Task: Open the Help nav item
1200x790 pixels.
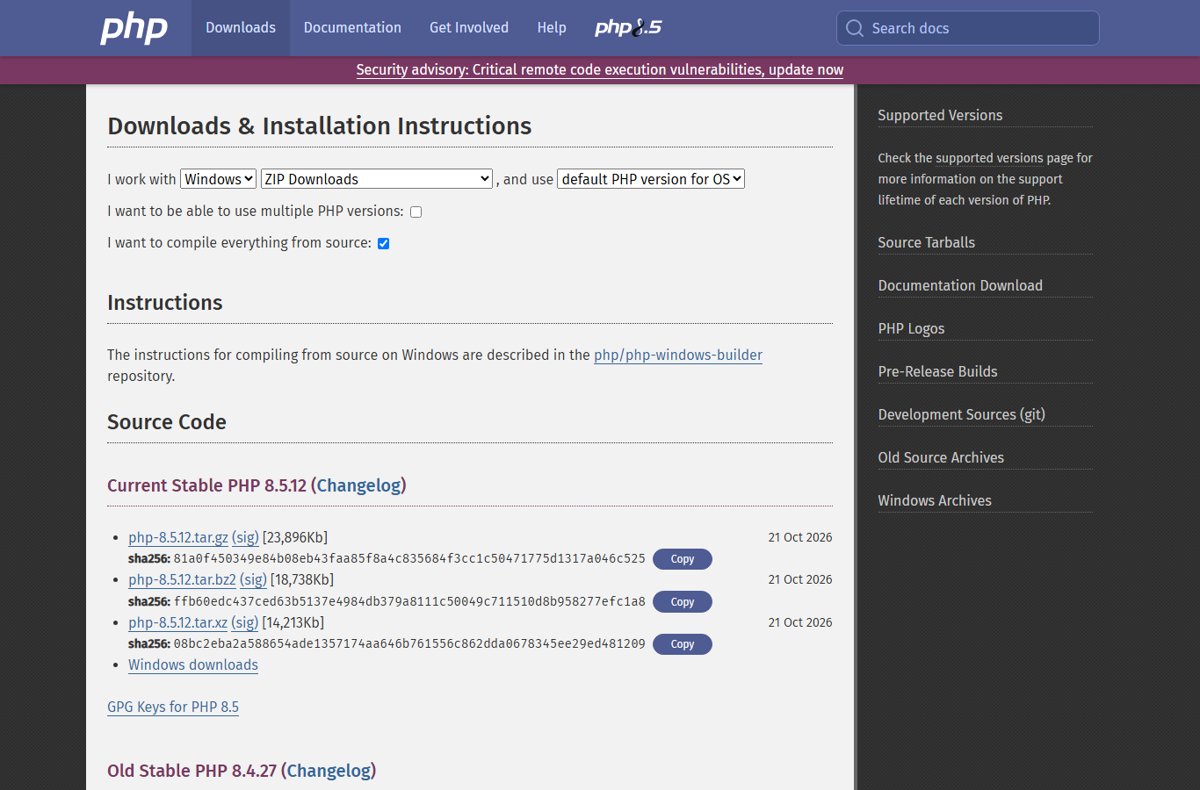Action: point(551,28)
